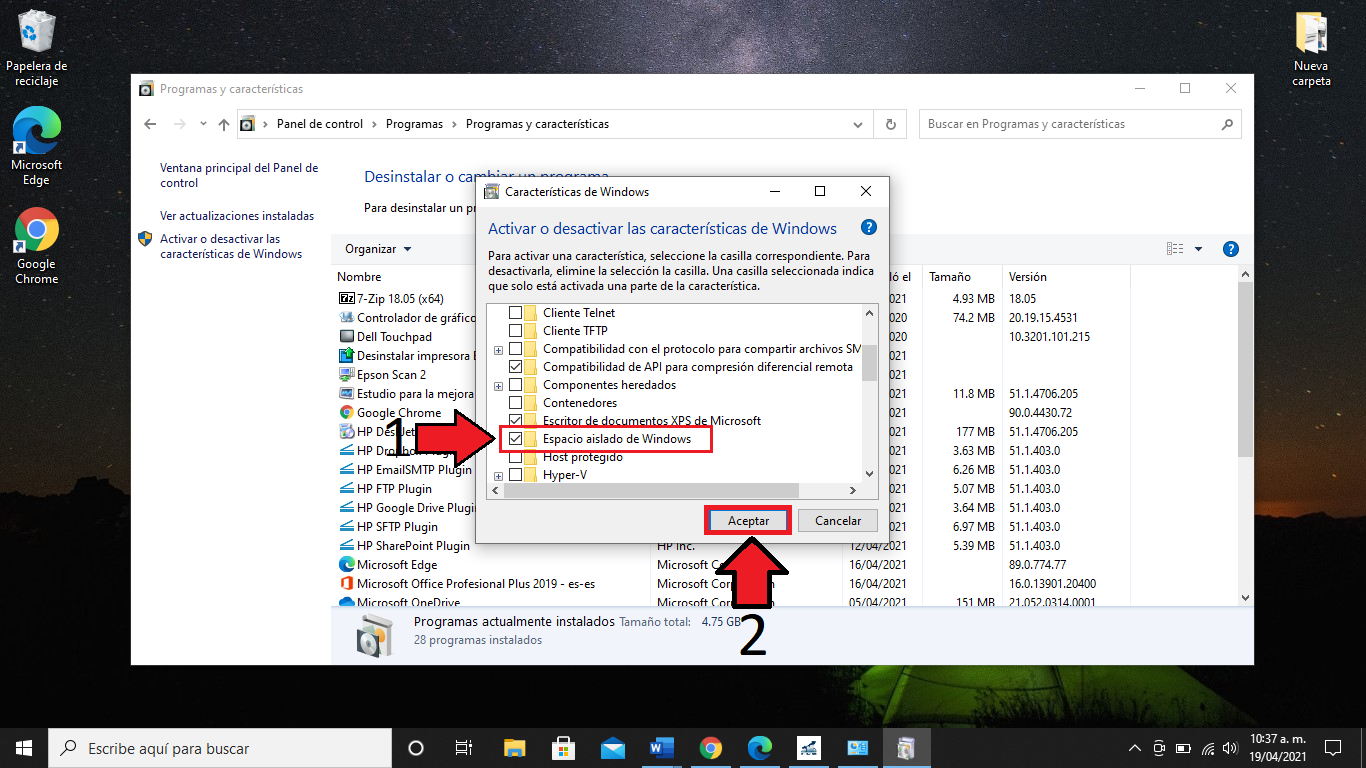This screenshot has width=1366, height=768.
Task: Check the Hyper-V feature checkbox
Action: 516,475
